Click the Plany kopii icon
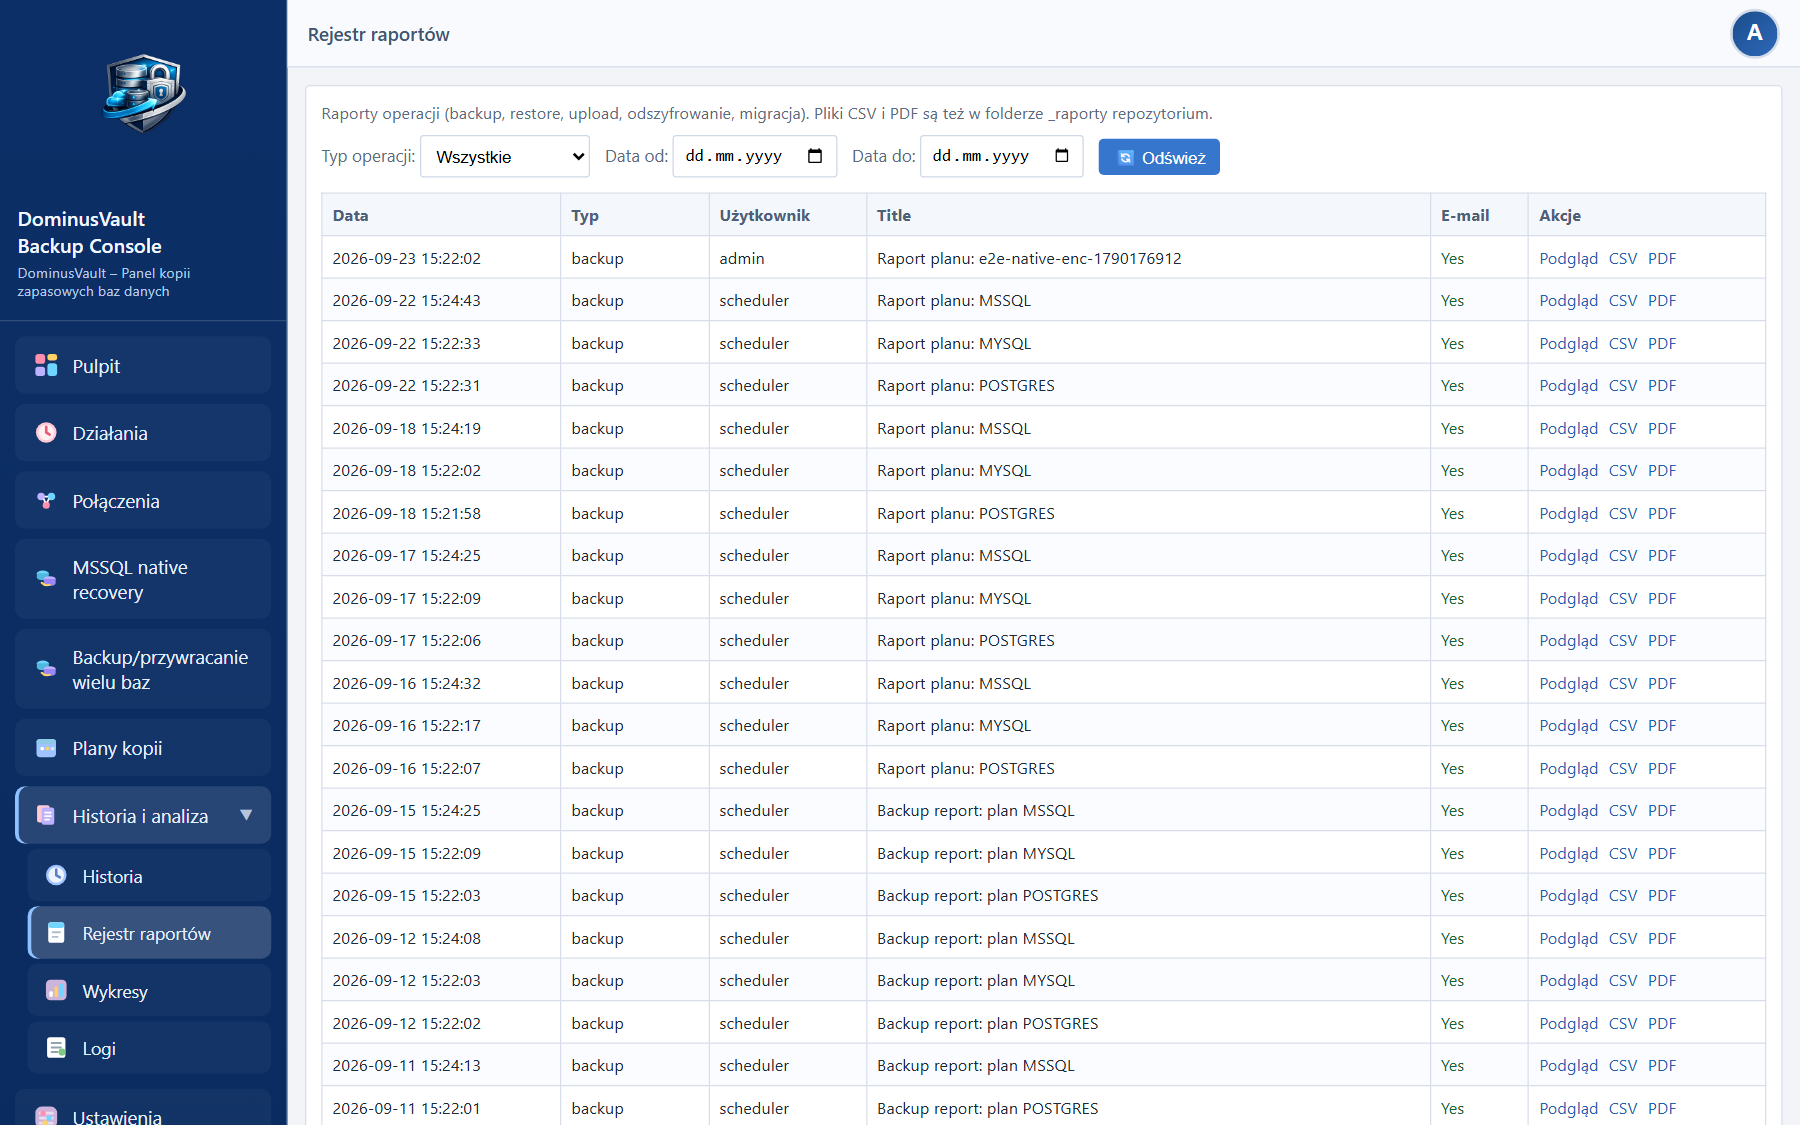1800x1125 pixels. pos(46,748)
